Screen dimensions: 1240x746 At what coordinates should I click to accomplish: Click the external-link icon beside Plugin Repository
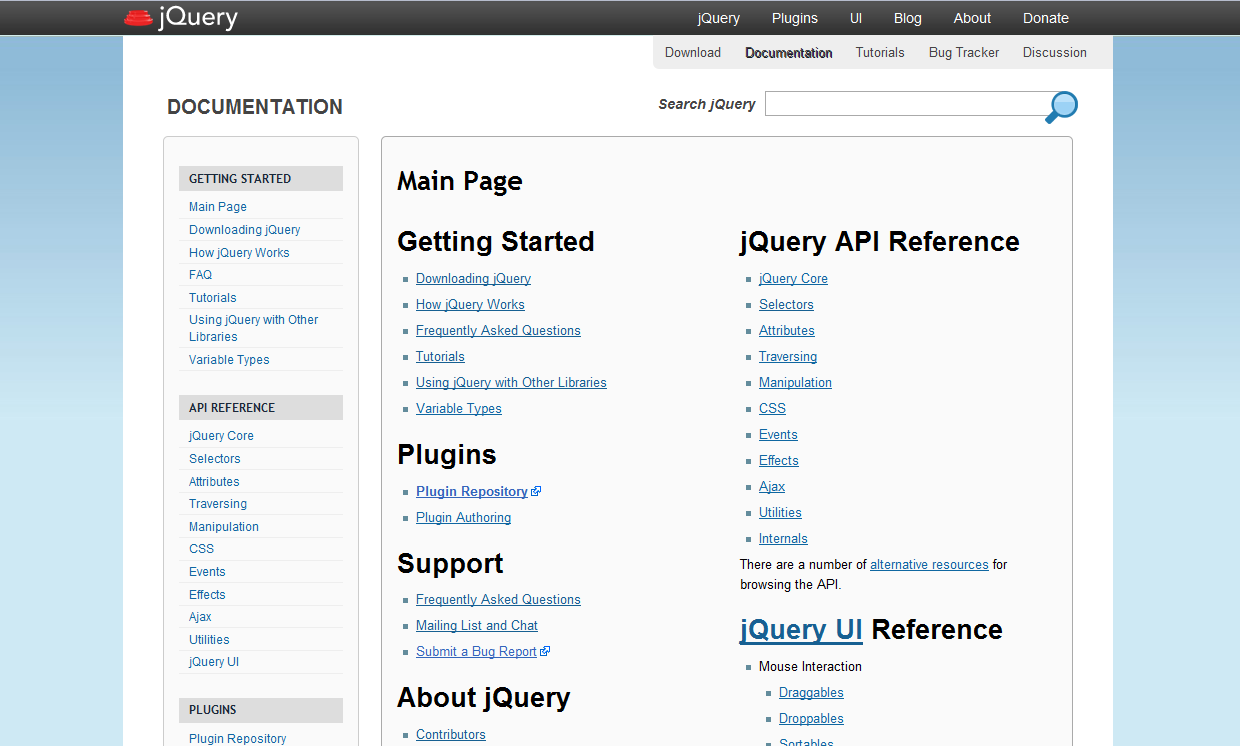click(537, 489)
